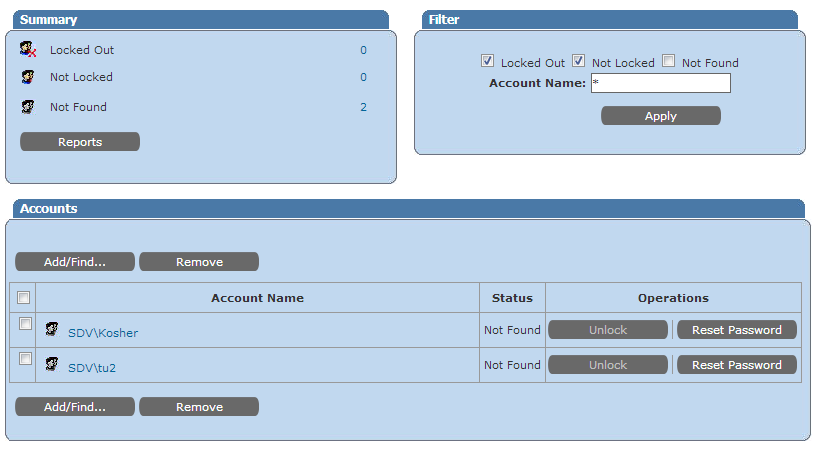820x452 pixels.
Task: Select the checkbox for SDV\tu2 row
Action: [x=25, y=359]
